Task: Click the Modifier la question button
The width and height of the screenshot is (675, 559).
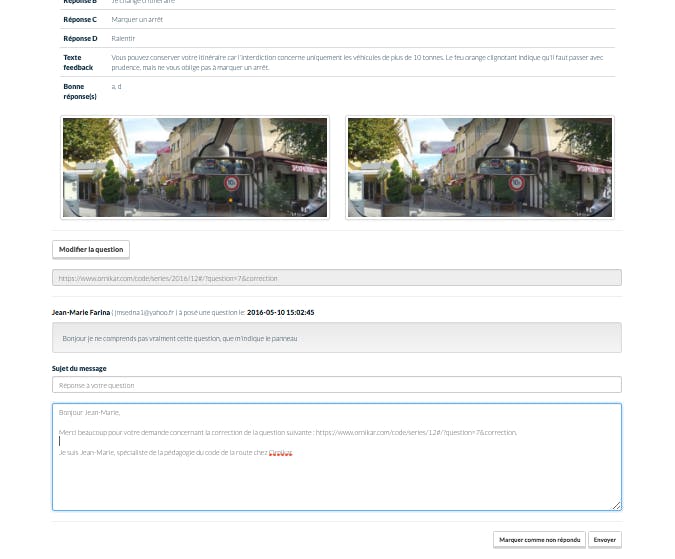Action: [91, 250]
